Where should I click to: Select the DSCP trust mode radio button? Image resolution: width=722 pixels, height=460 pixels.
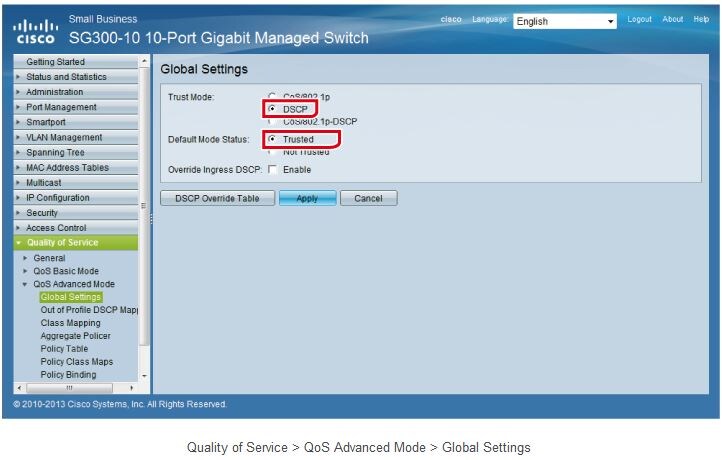coord(272,109)
